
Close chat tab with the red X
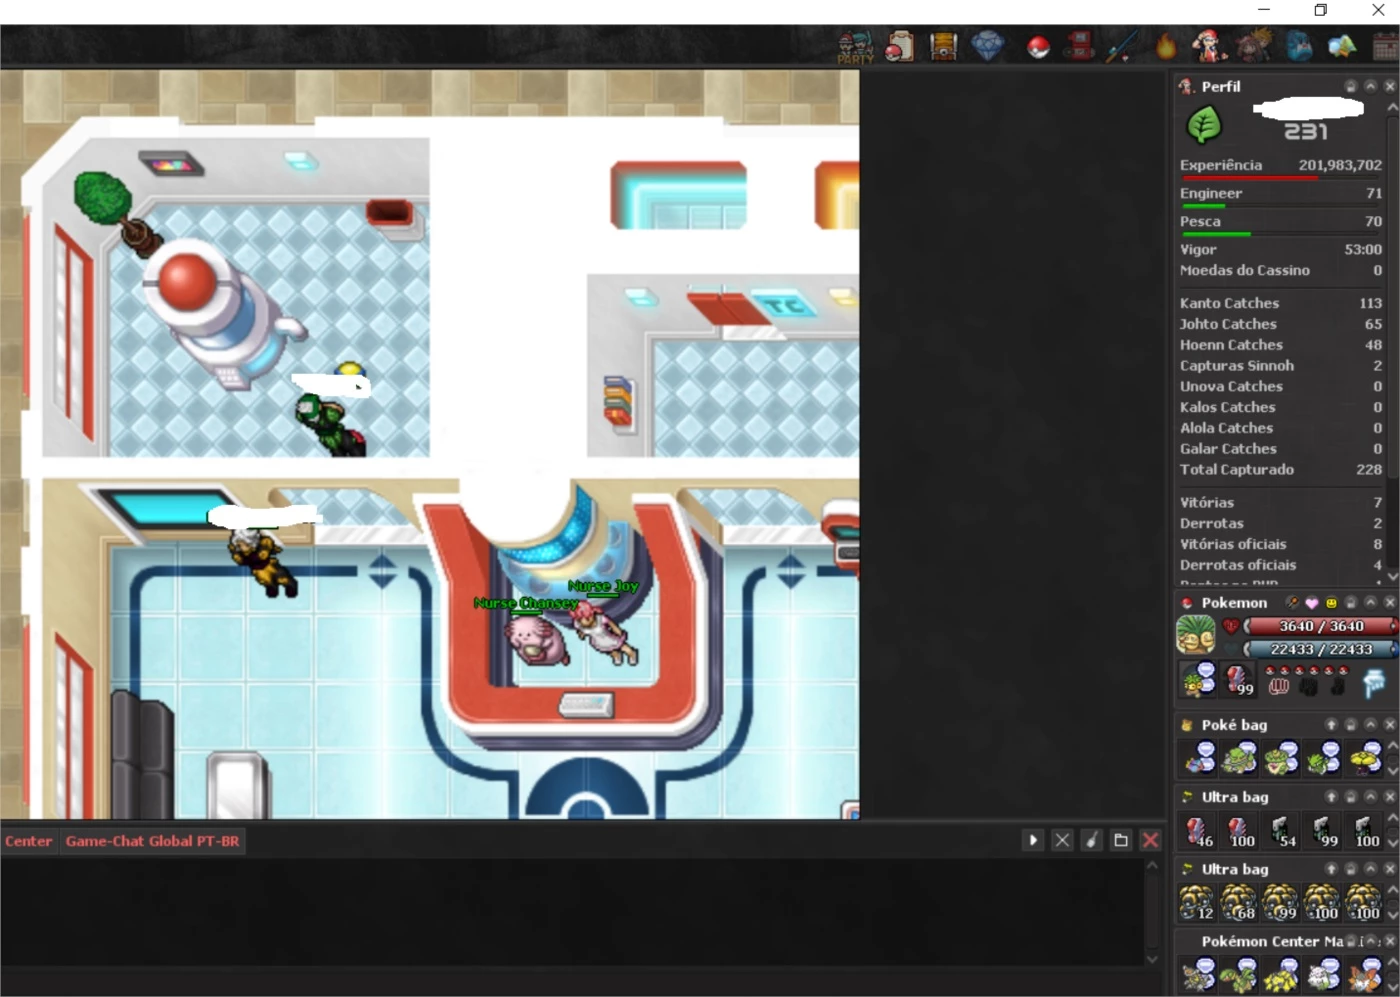click(1151, 840)
